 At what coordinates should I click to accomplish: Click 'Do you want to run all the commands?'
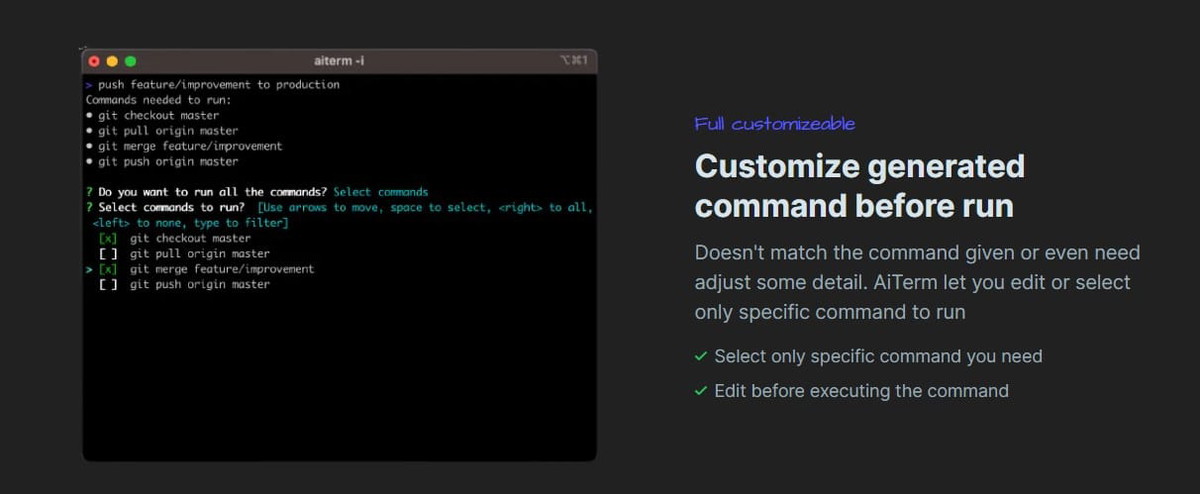213,192
